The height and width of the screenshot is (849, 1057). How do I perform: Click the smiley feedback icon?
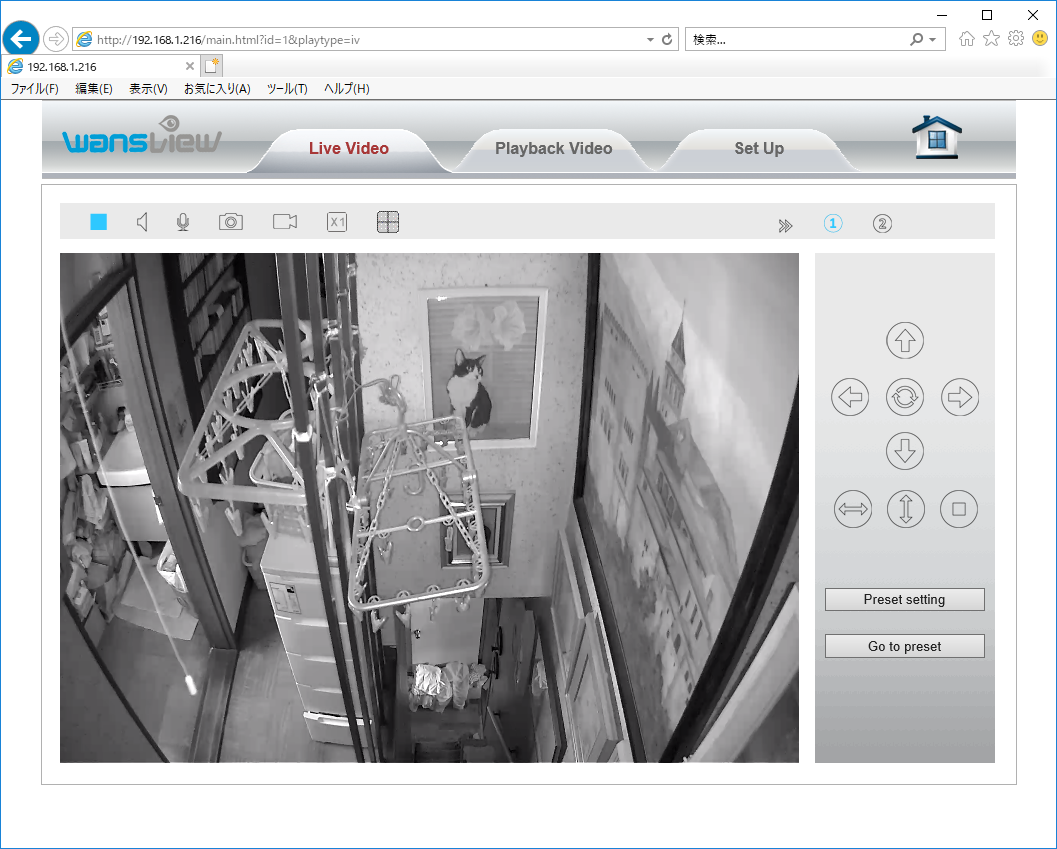1040,38
